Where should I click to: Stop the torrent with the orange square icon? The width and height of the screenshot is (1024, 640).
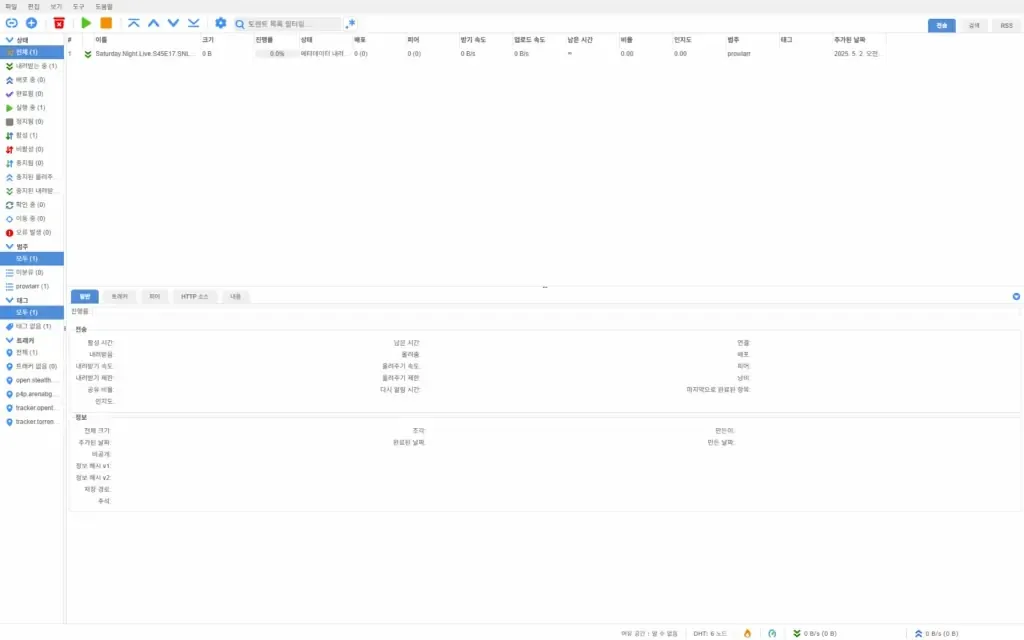(x=106, y=23)
